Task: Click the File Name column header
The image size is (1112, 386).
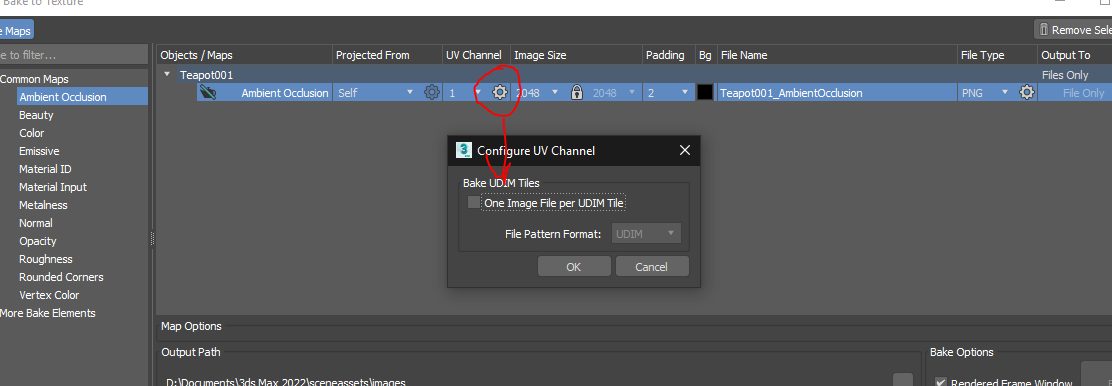Action: click(x=837, y=55)
